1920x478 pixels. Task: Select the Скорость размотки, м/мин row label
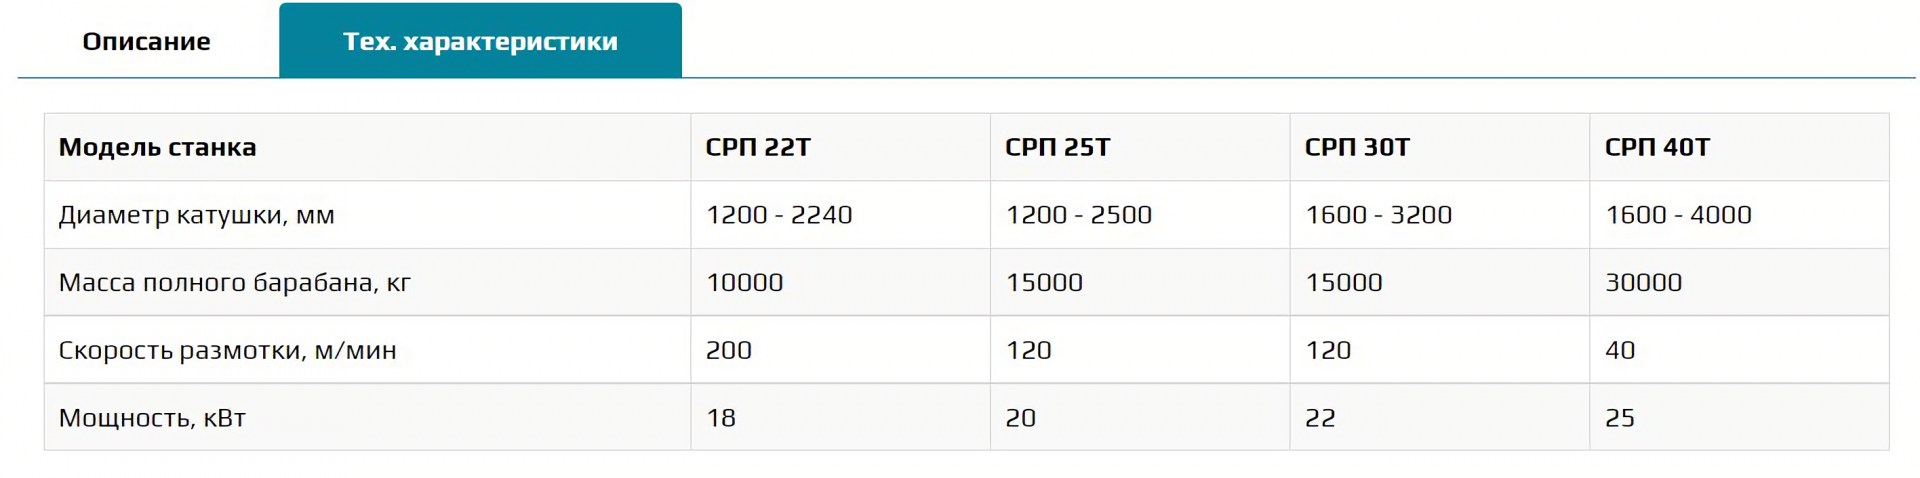228,351
